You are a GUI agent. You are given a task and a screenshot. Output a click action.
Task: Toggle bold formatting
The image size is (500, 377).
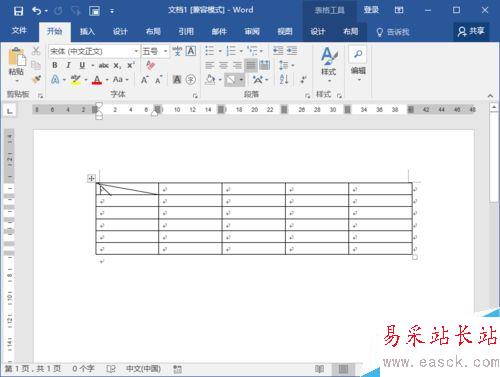(55, 65)
